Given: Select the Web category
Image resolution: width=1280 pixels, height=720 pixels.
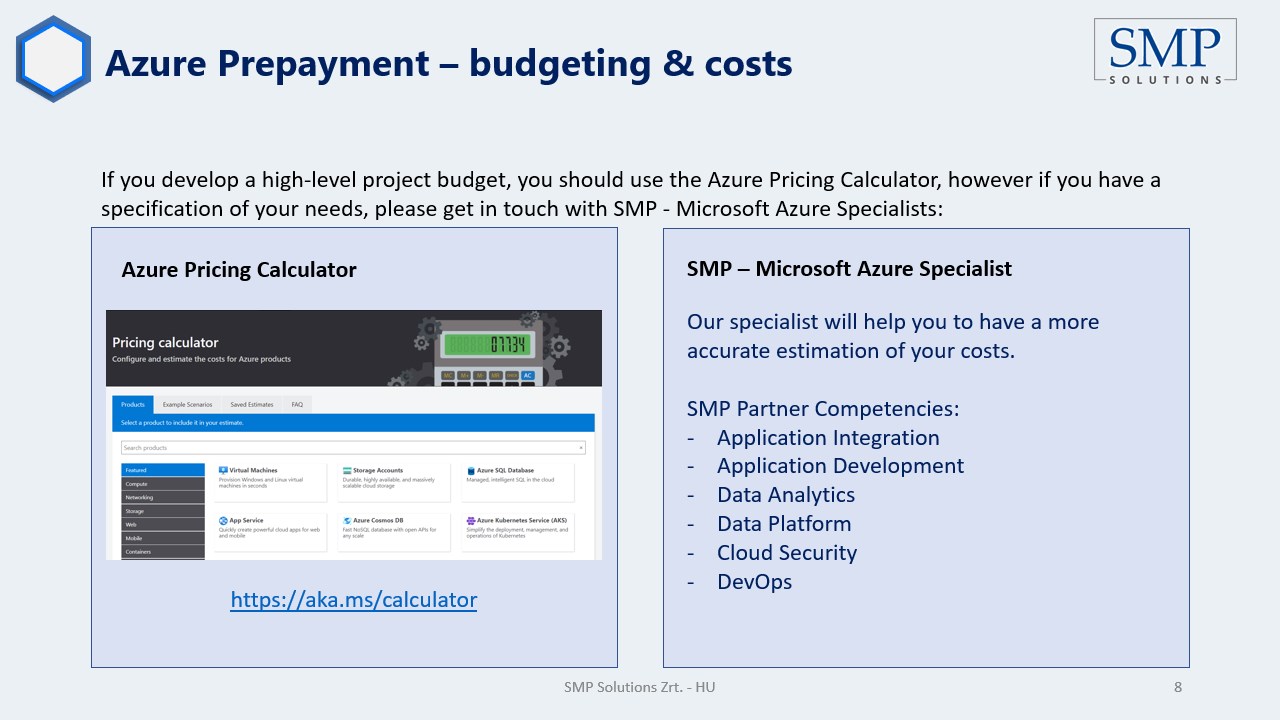Looking at the screenshot, I should pos(163,524).
